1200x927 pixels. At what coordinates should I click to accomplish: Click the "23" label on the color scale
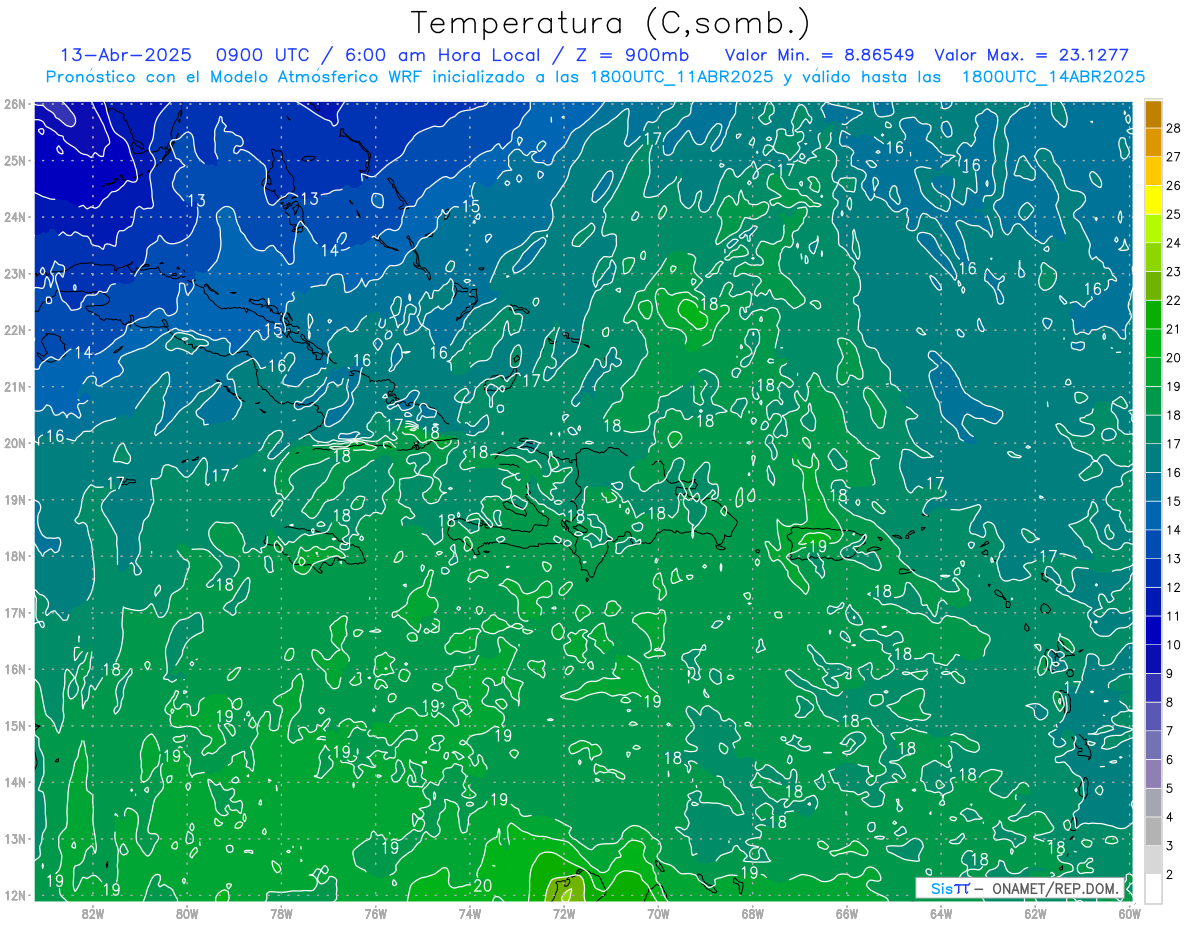(x=1173, y=271)
